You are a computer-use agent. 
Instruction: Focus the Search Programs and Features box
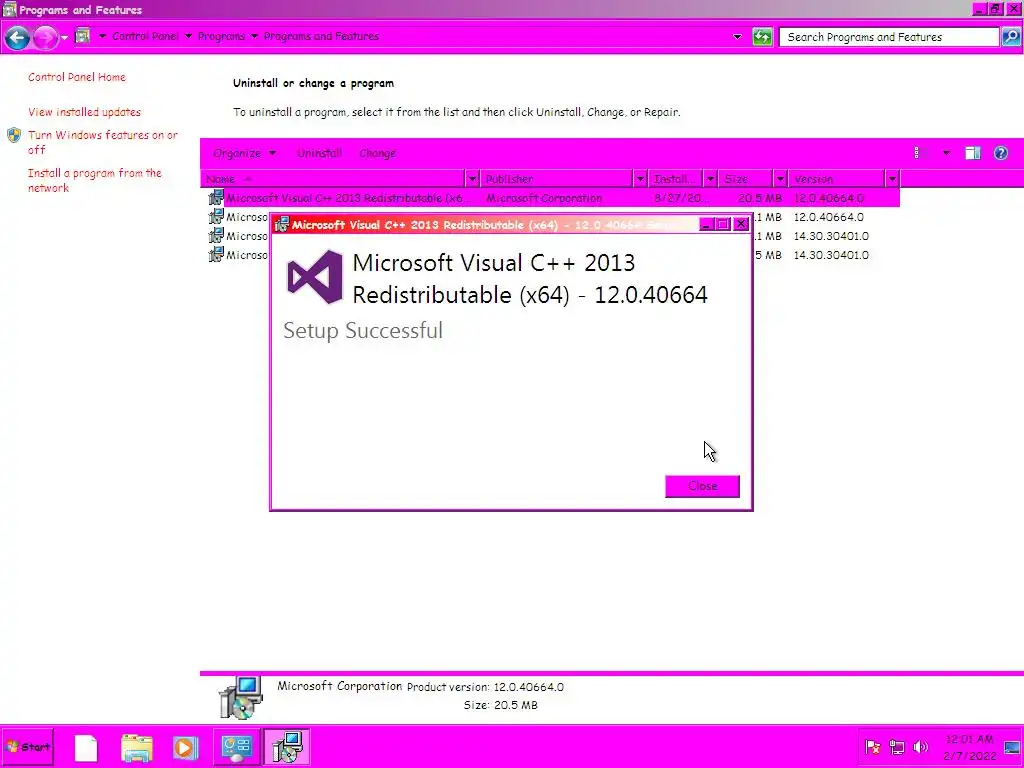point(888,37)
